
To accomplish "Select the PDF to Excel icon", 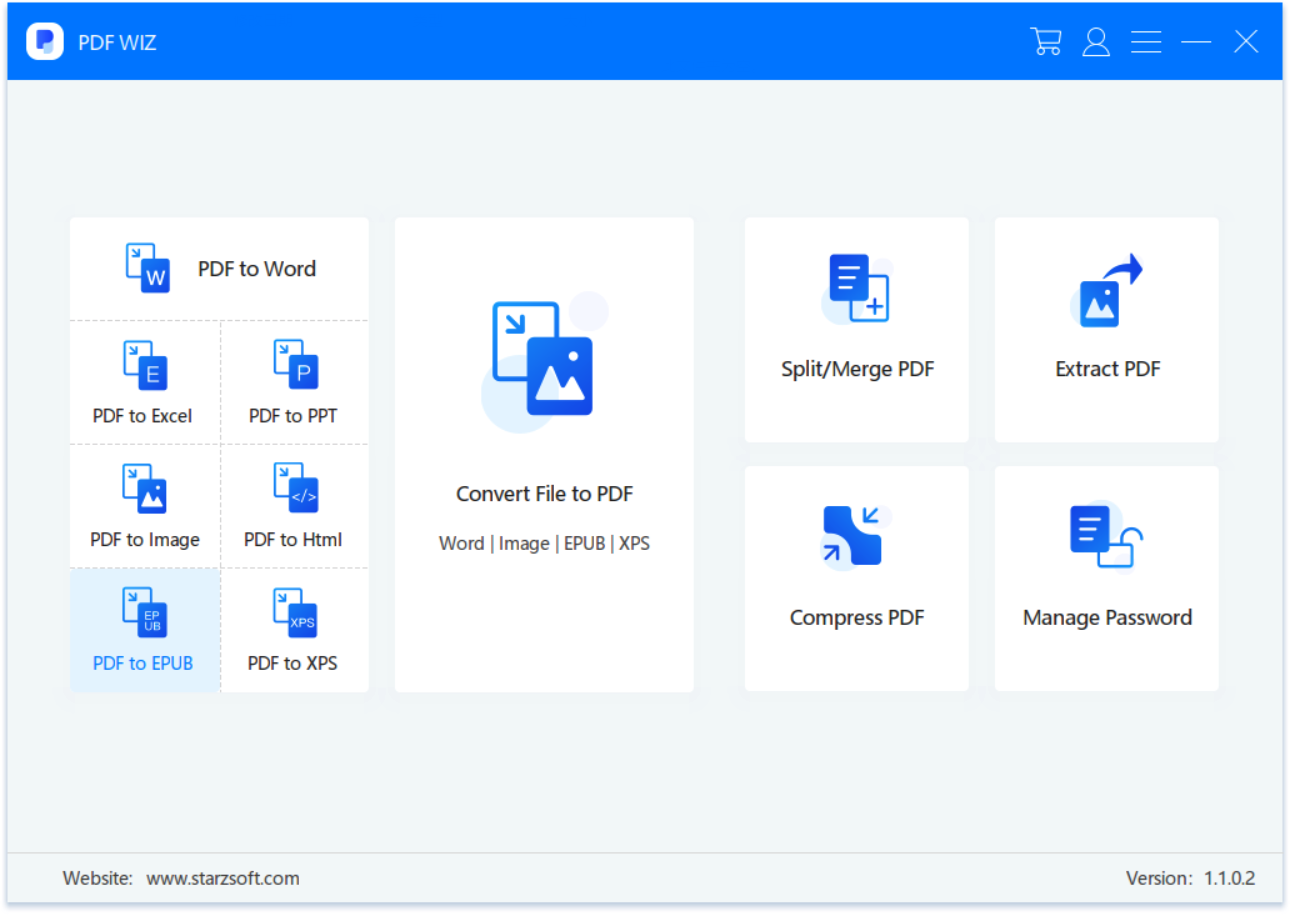I will pos(144,365).
